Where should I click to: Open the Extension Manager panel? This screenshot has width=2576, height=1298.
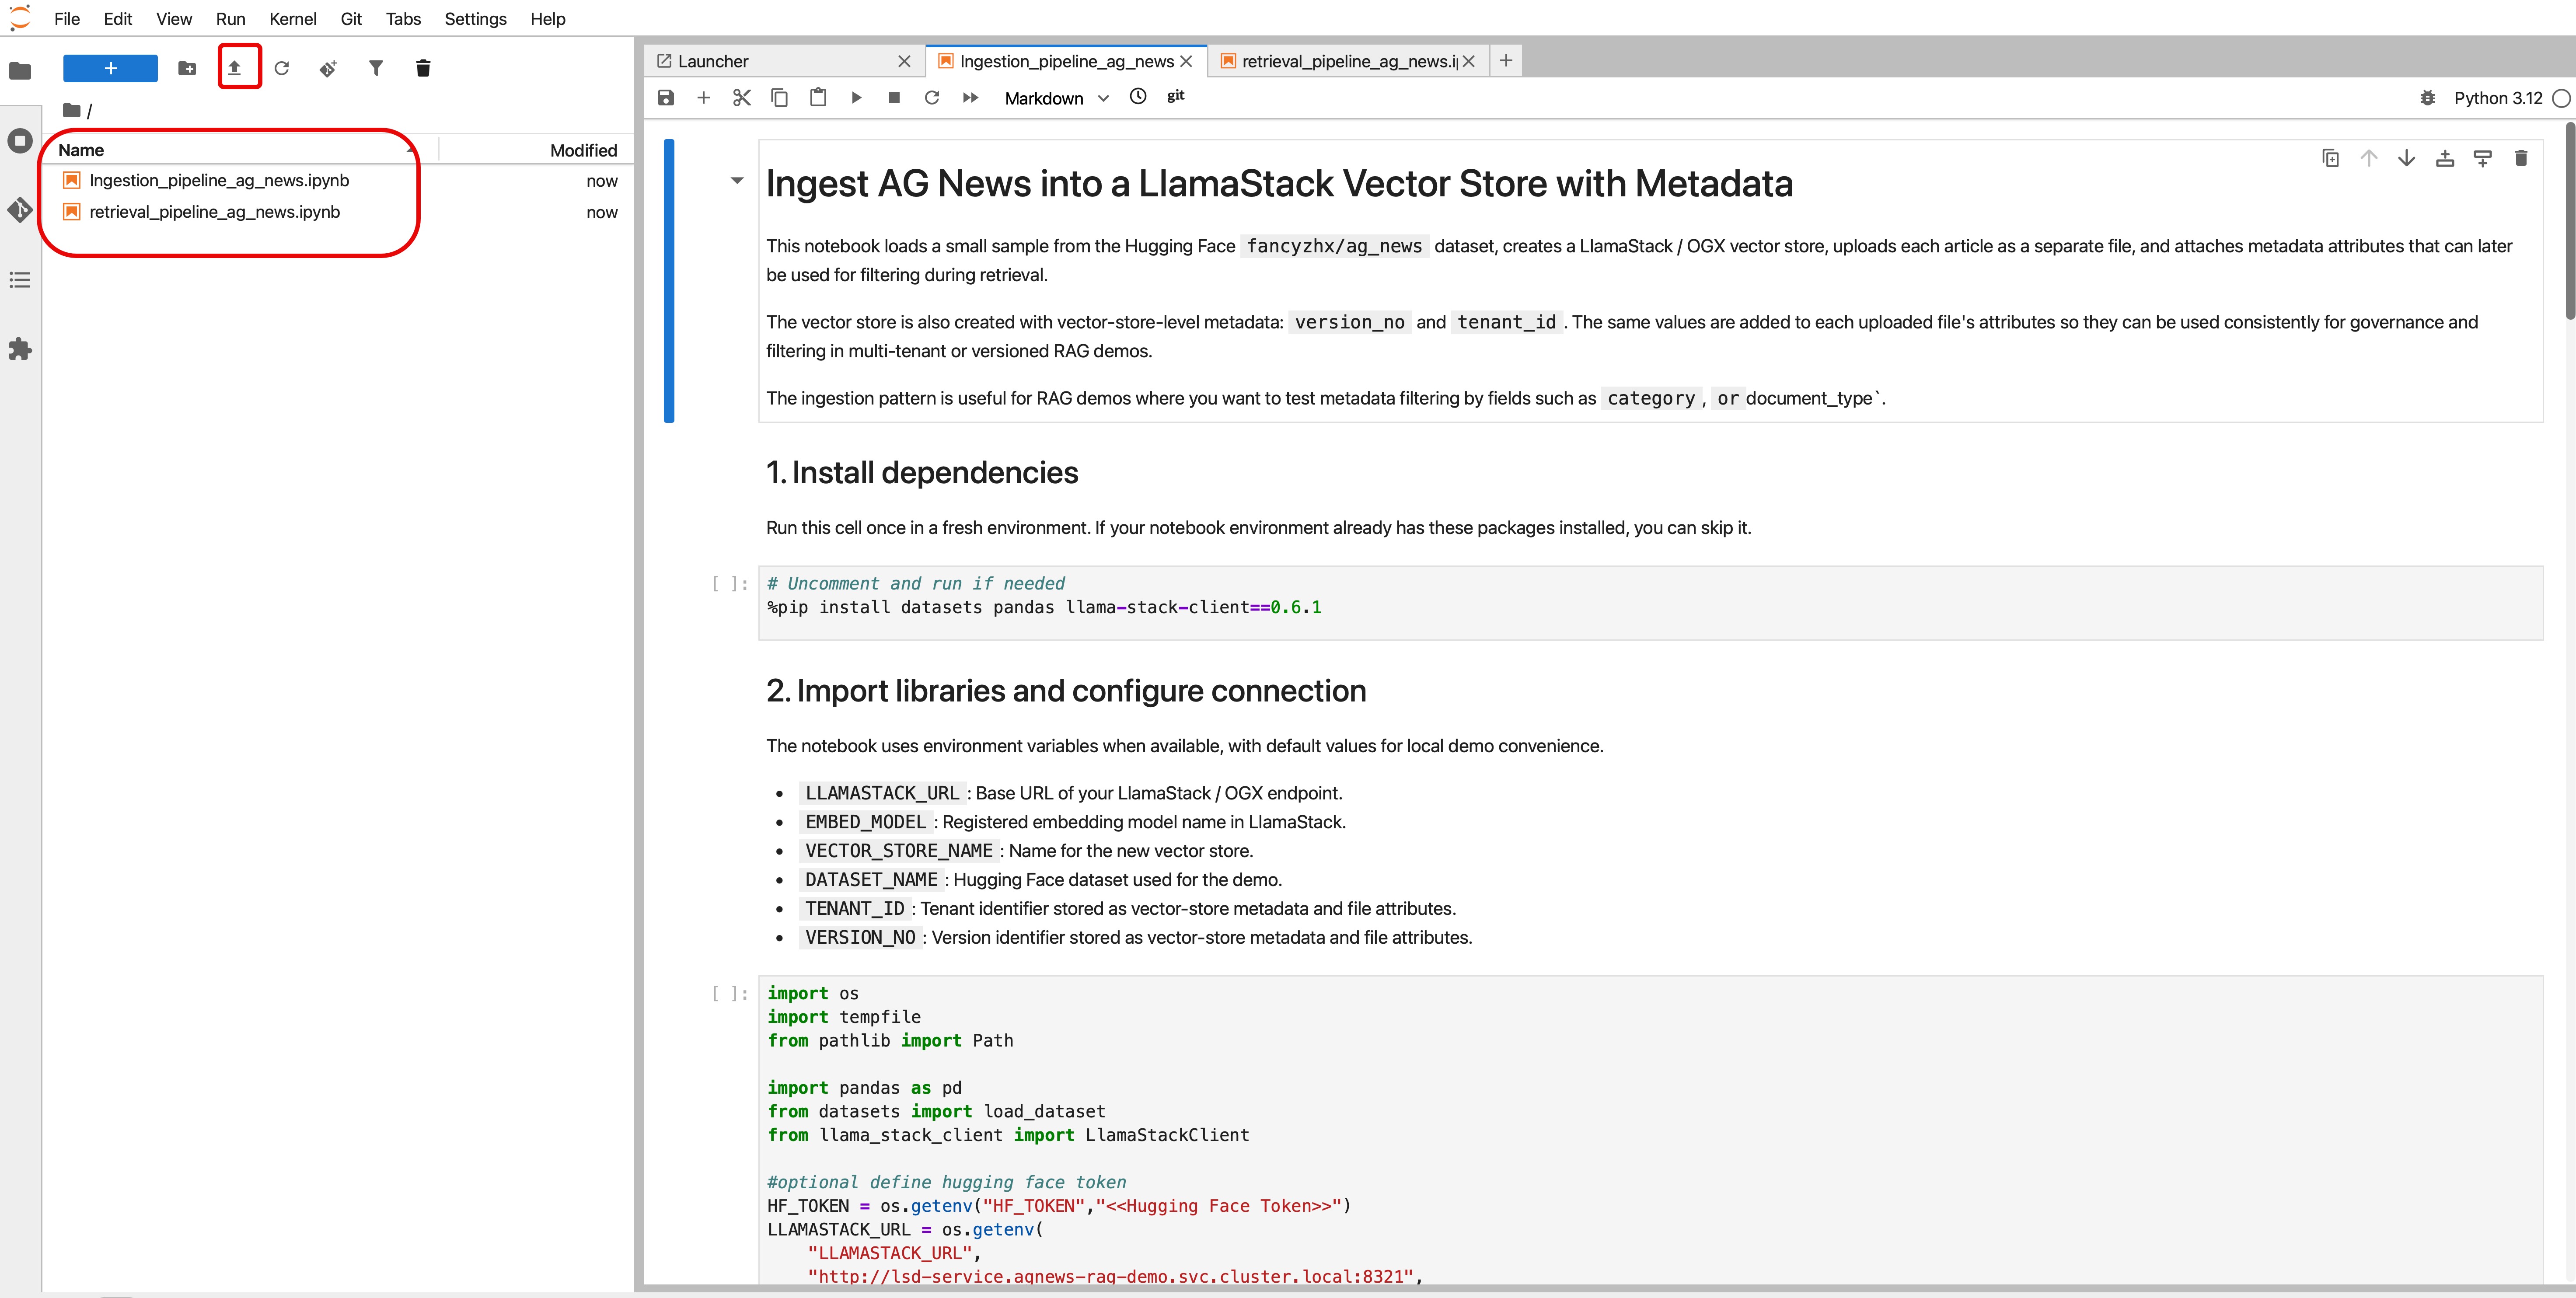click(20, 349)
